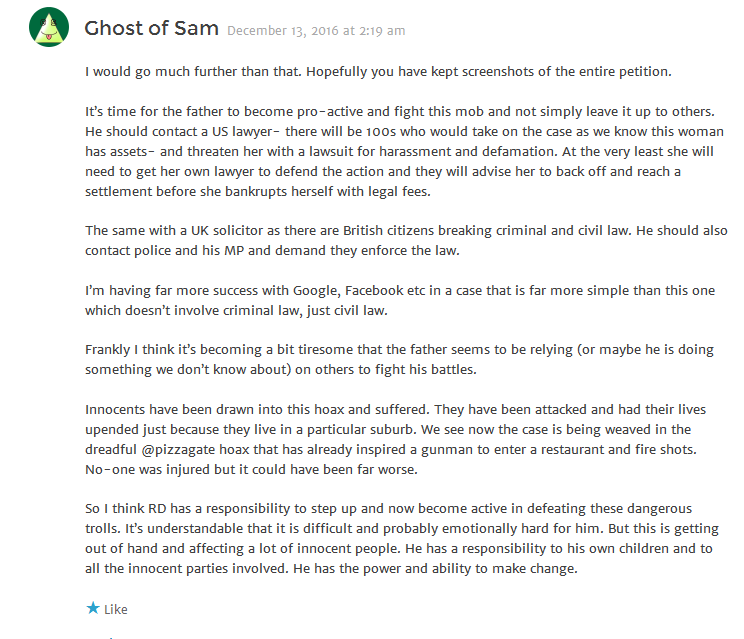Click the blue Like star icon
Viewport: 744px width, 639px height.
pyautogui.click(x=93, y=608)
